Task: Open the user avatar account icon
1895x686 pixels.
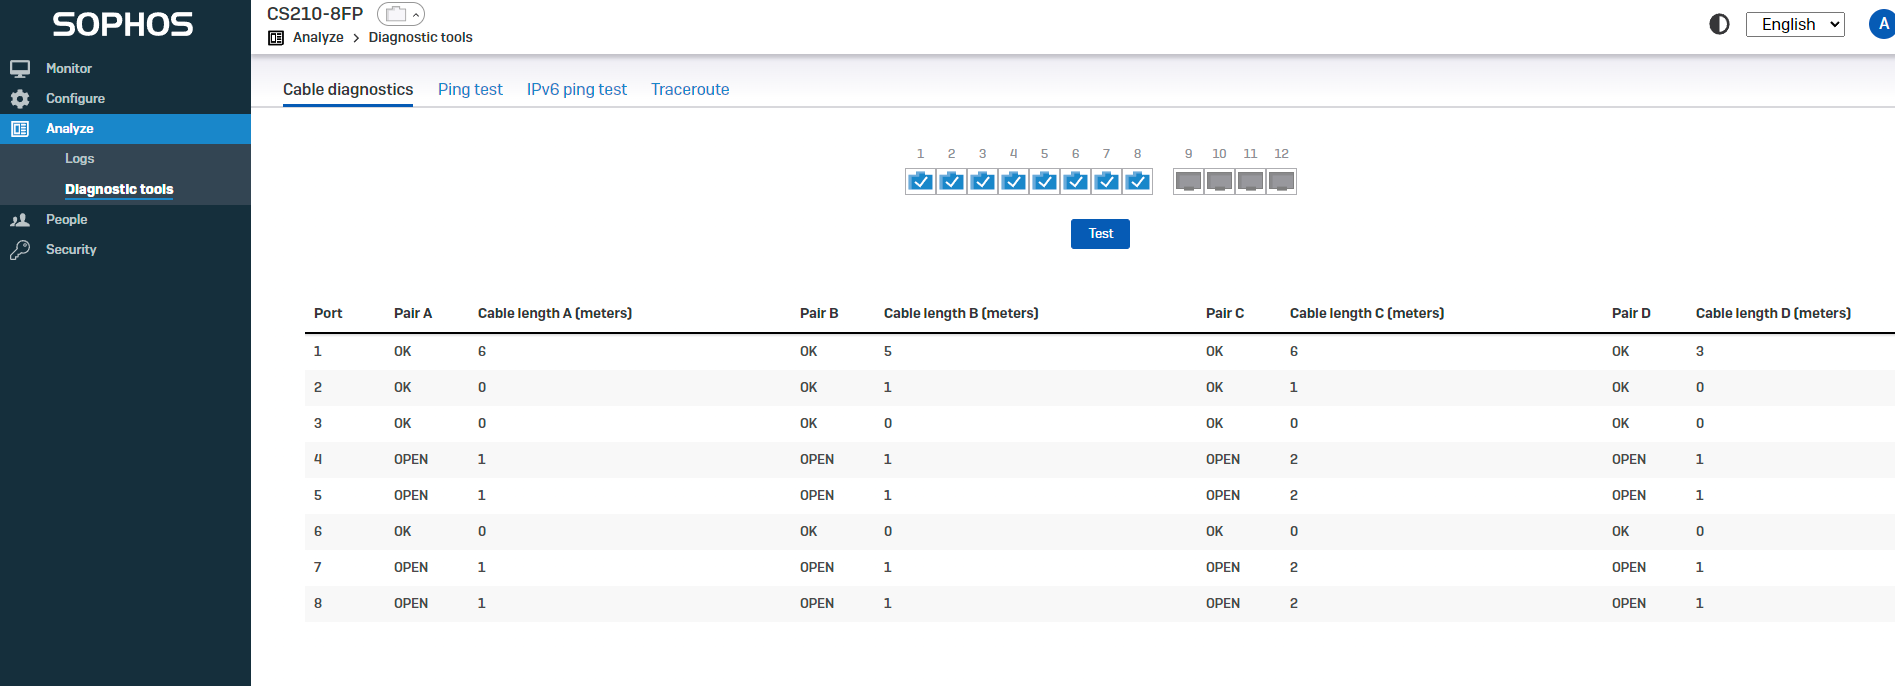Action: [x=1882, y=24]
